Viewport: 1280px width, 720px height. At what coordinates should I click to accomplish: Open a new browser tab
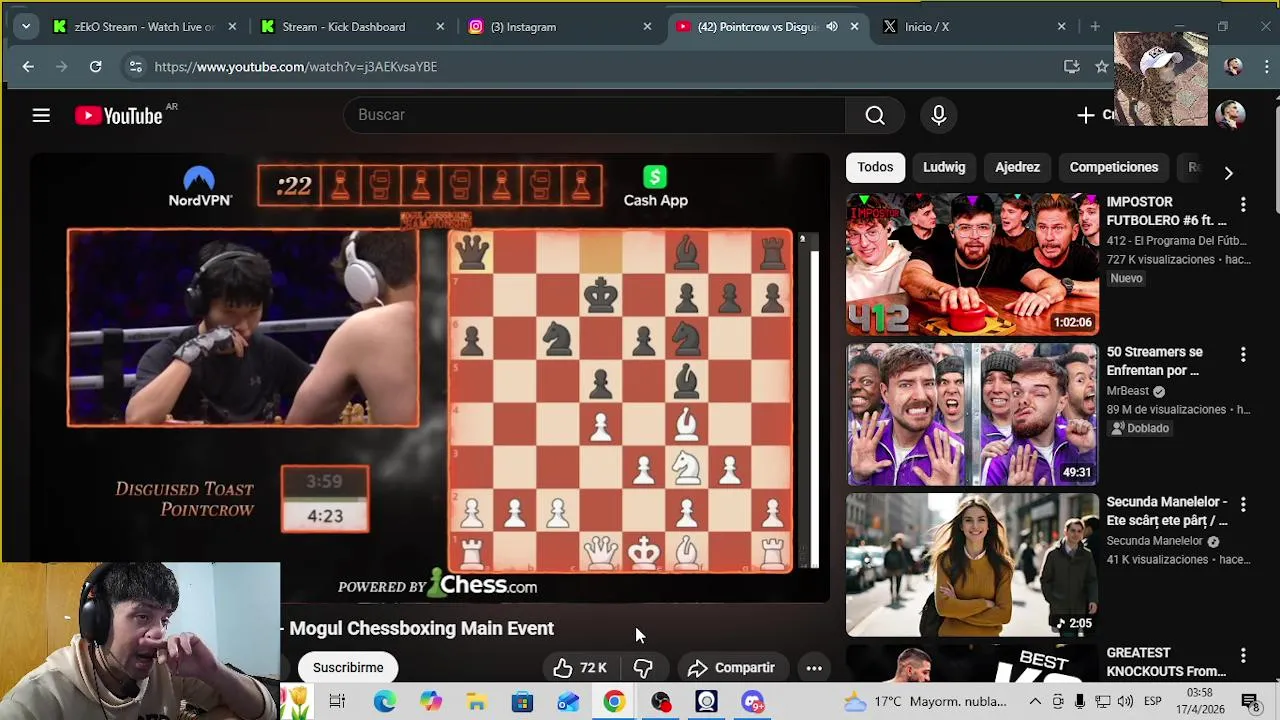click(1095, 27)
